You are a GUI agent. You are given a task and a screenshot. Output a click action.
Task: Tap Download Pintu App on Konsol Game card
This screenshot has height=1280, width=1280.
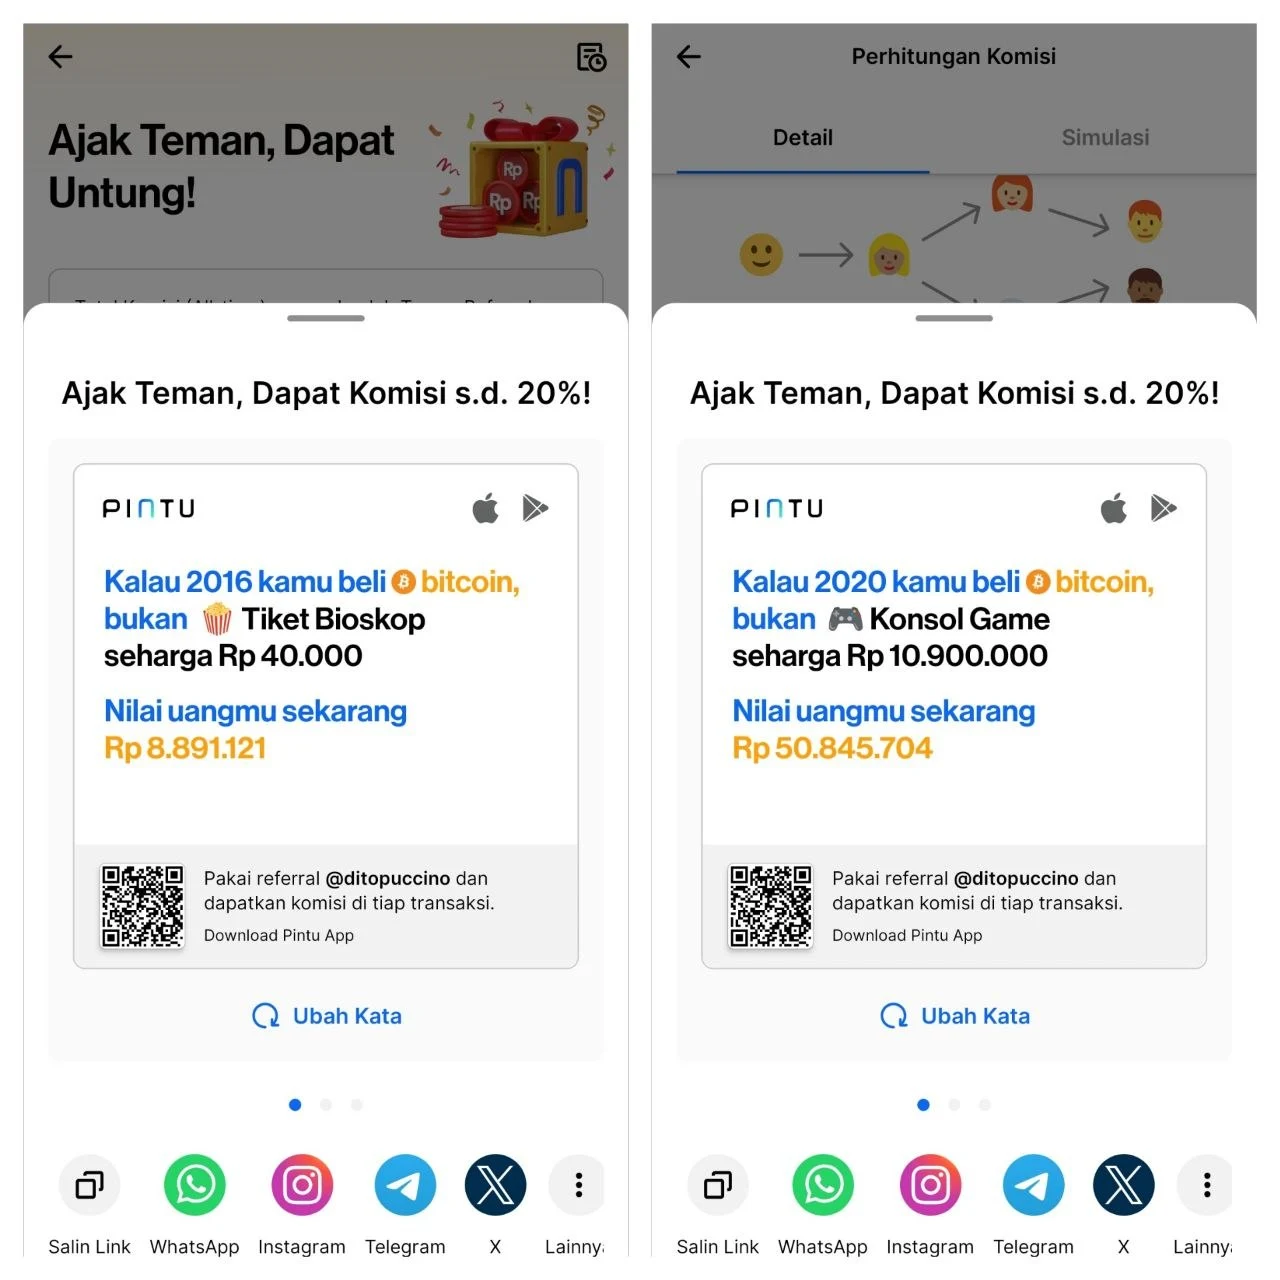click(907, 935)
